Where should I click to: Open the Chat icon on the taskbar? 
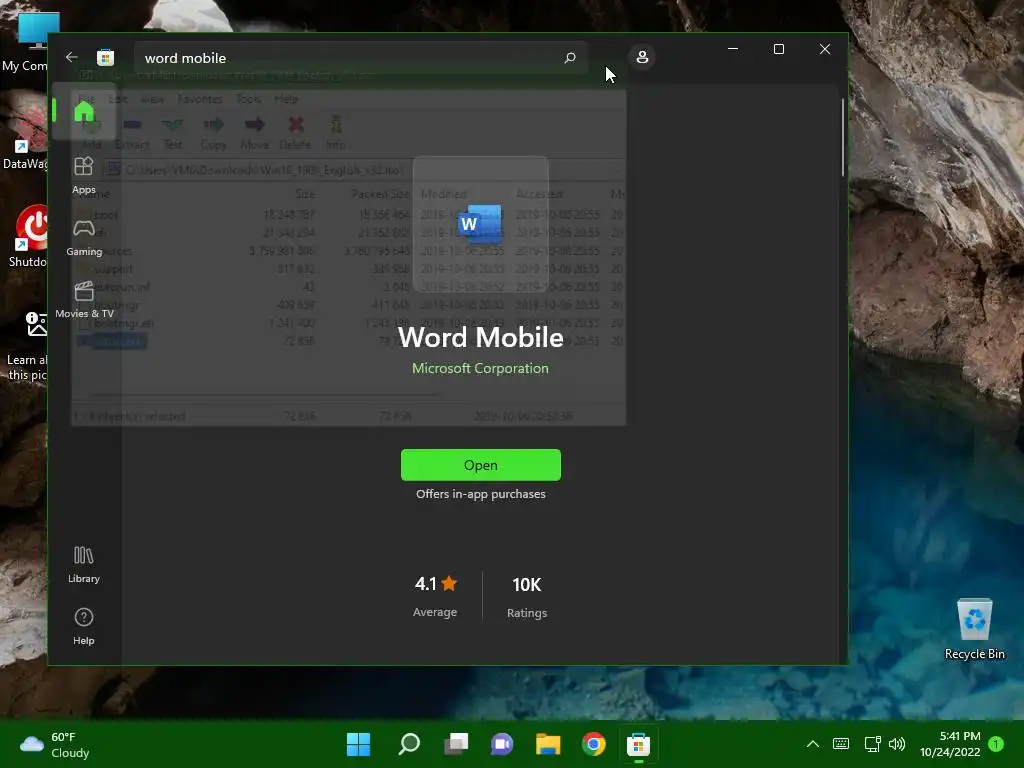(502, 744)
